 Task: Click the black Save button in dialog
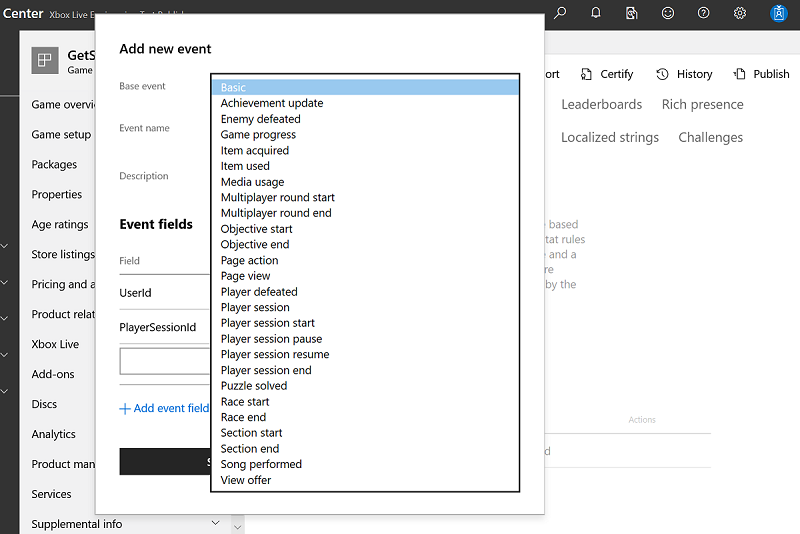(165, 462)
